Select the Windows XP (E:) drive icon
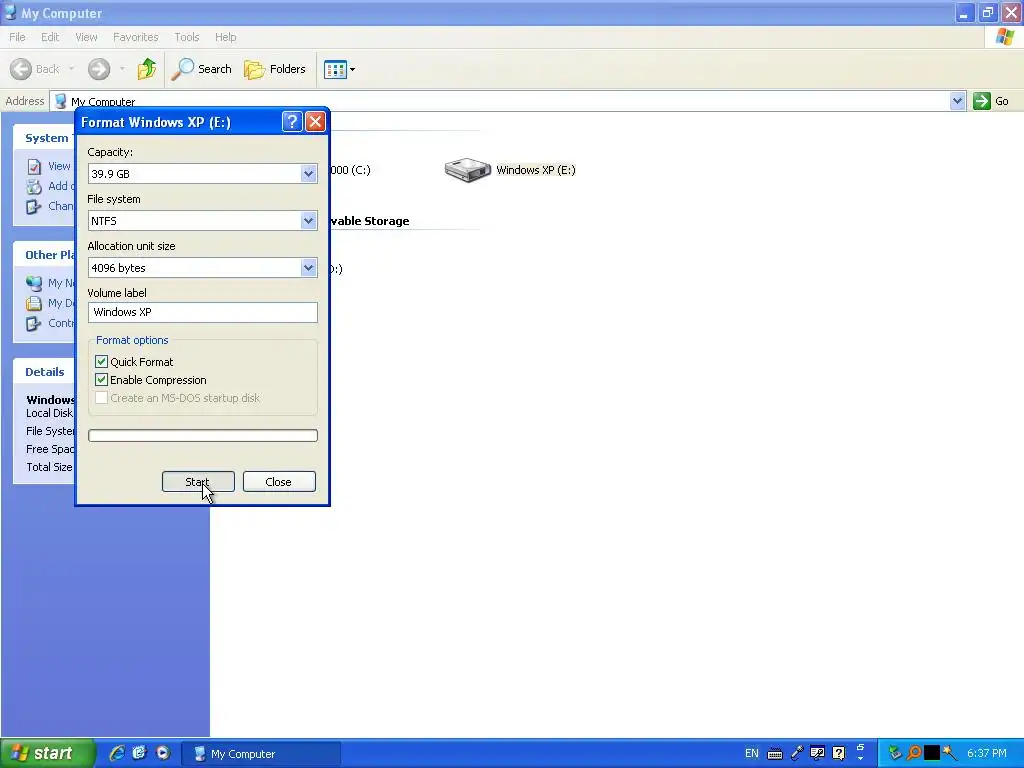The image size is (1024, 768). [468, 170]
